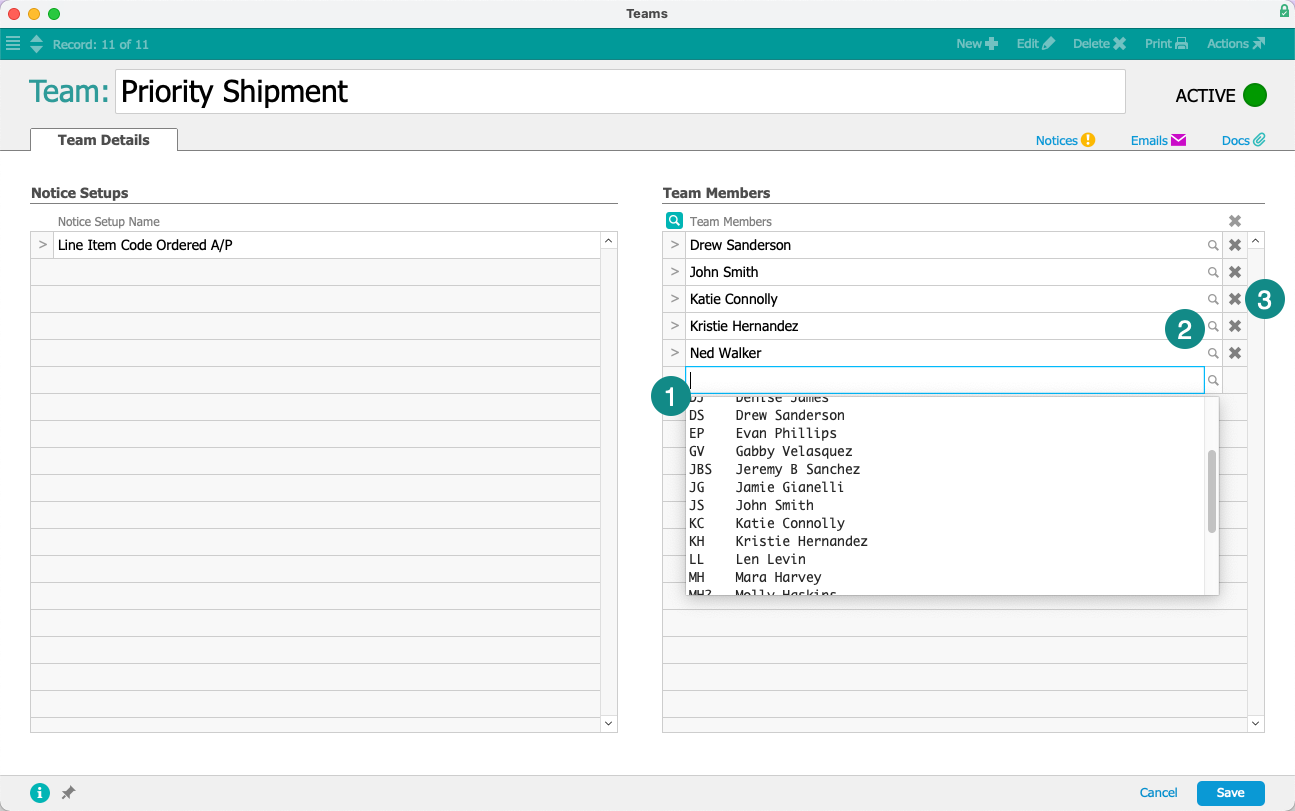Remove John Smith from the team
The height and width of the screenshot is (811, 1295).
(x=1235, y=272)
